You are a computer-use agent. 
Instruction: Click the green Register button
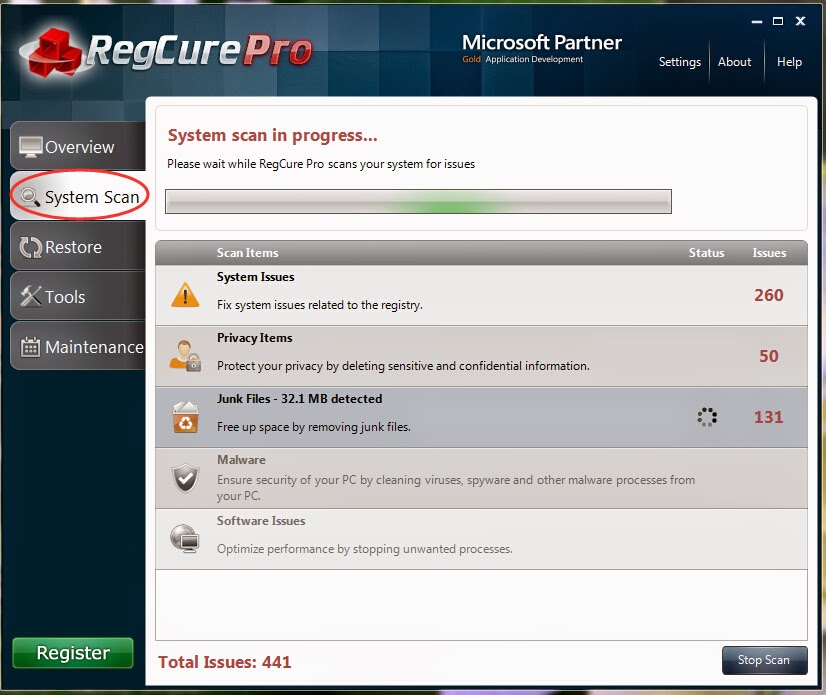click(x=73, y=653)
